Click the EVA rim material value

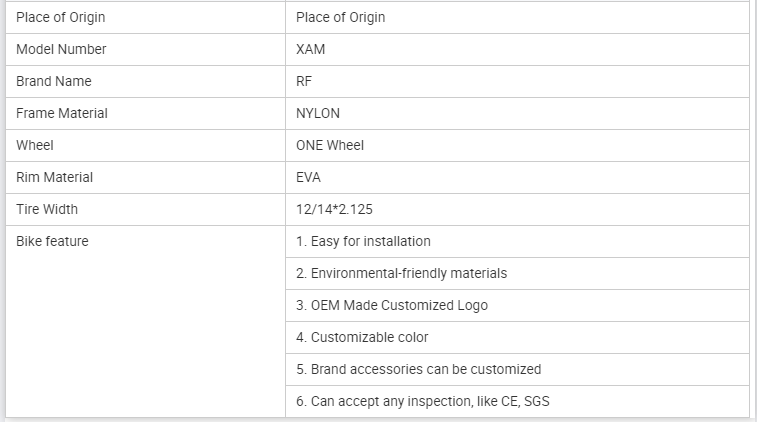coord(308,177)
